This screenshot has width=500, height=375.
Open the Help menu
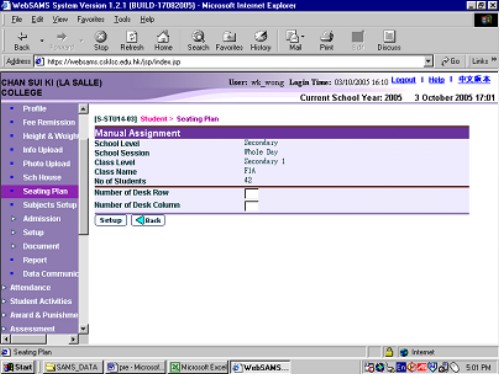click(x=147, y=19)
